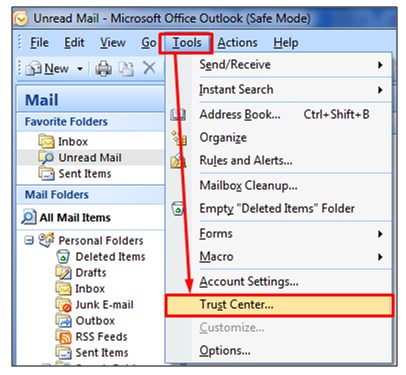The image size is (406, 375).
Task: Click the Rules and Alerts icon in menu
Action: pos(178,161)
